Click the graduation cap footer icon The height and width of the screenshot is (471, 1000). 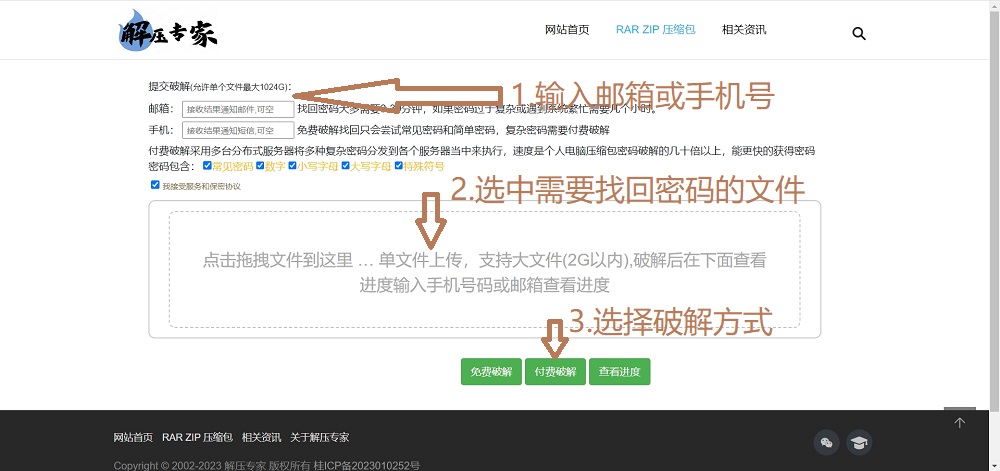tap(858, 443)
